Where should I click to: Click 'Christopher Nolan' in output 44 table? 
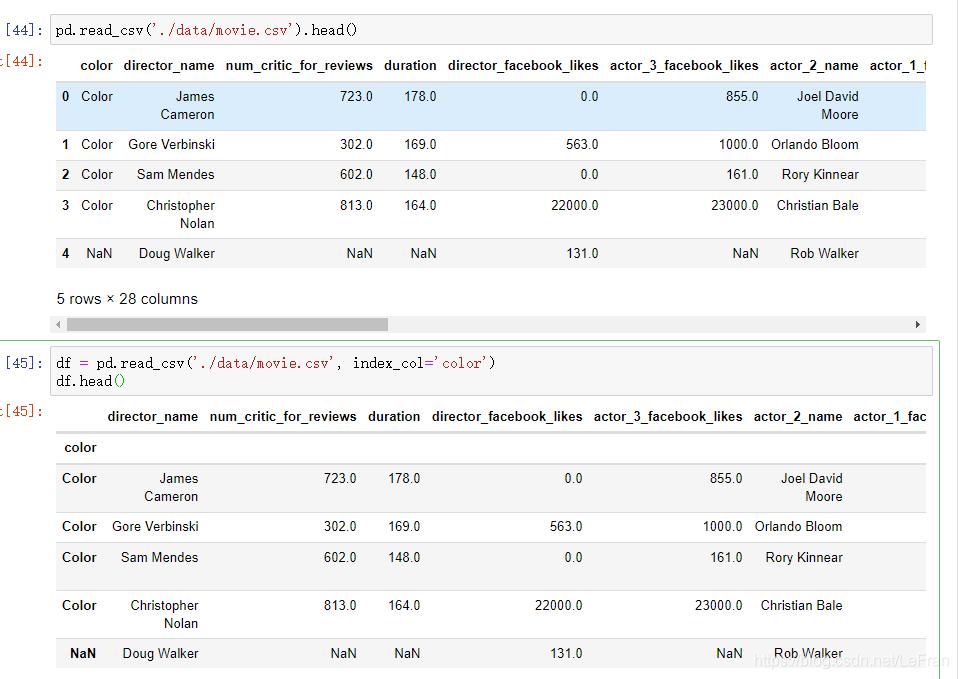(181, 215)
